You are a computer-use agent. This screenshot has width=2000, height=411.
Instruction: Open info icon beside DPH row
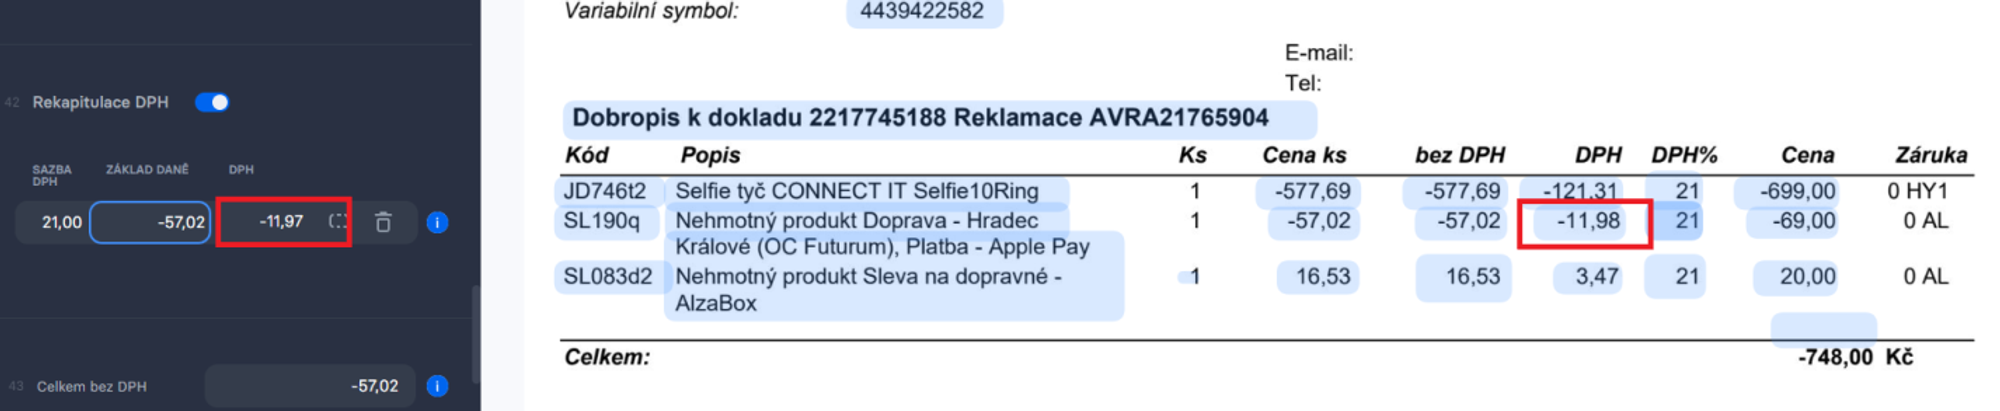pos(437,222)
